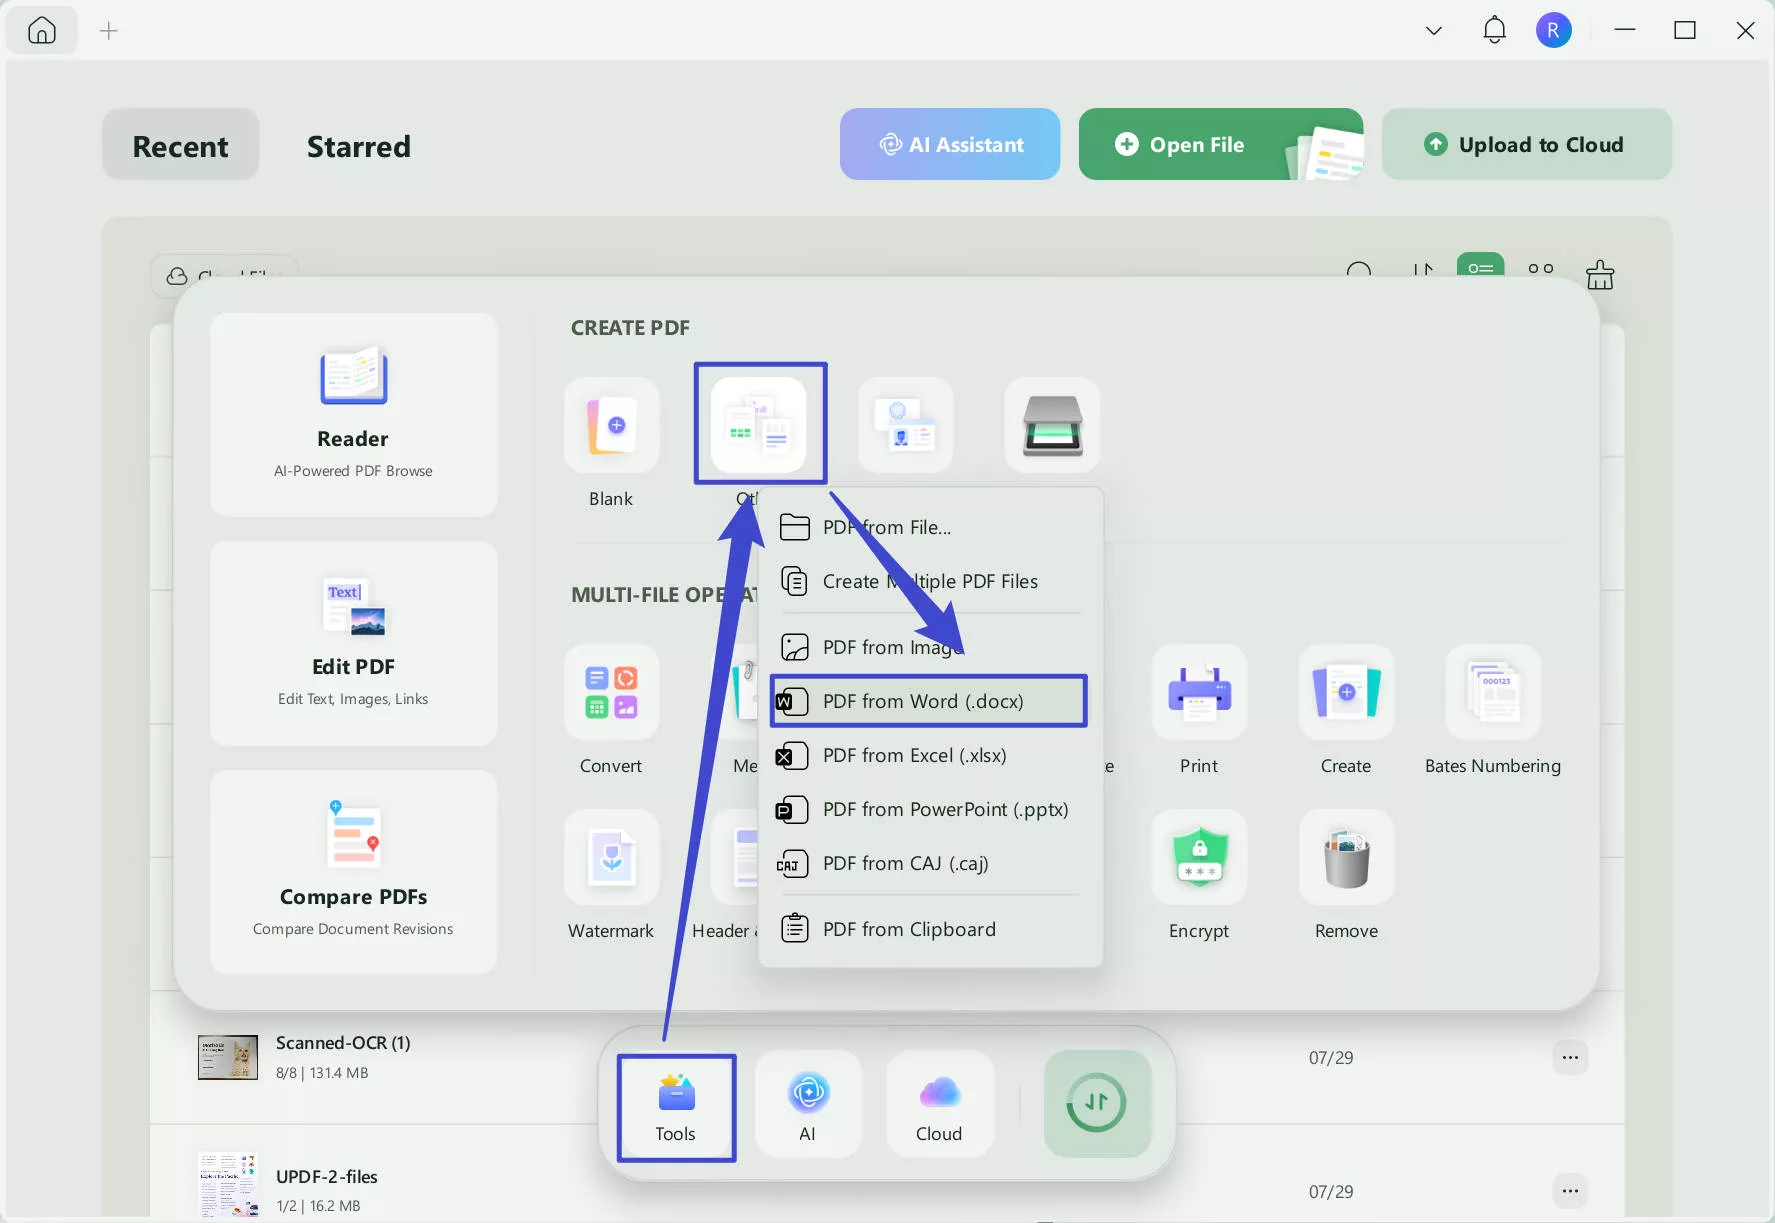1775x1223 pixels.
Task: Switch to the Starred tab
Action: pos(359,146)
